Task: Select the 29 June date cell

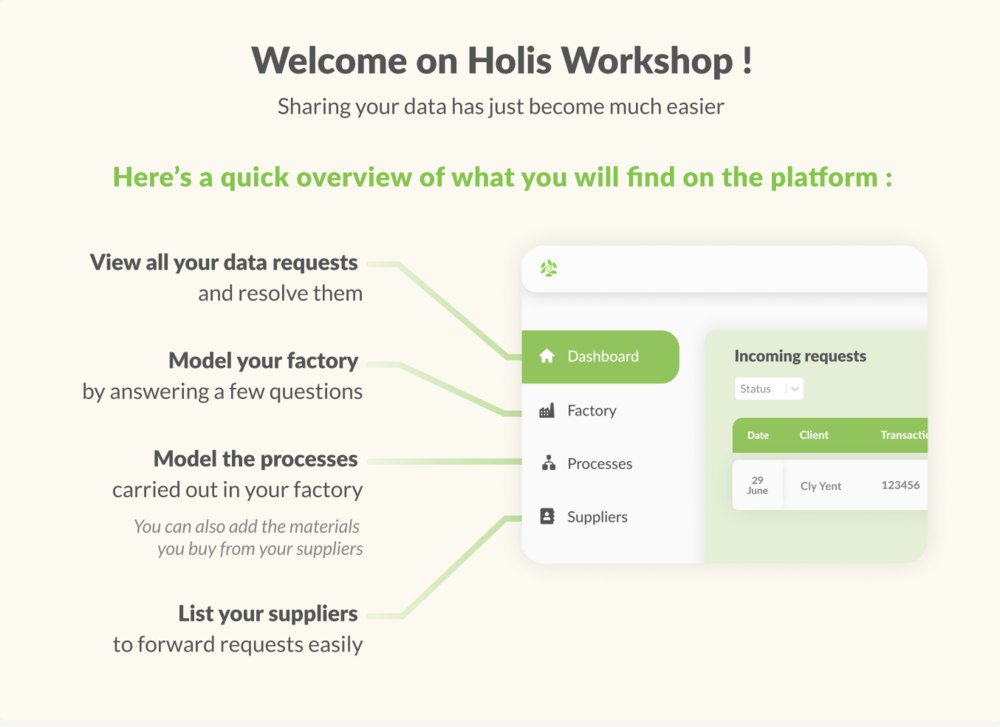Action: click(758, 485)
